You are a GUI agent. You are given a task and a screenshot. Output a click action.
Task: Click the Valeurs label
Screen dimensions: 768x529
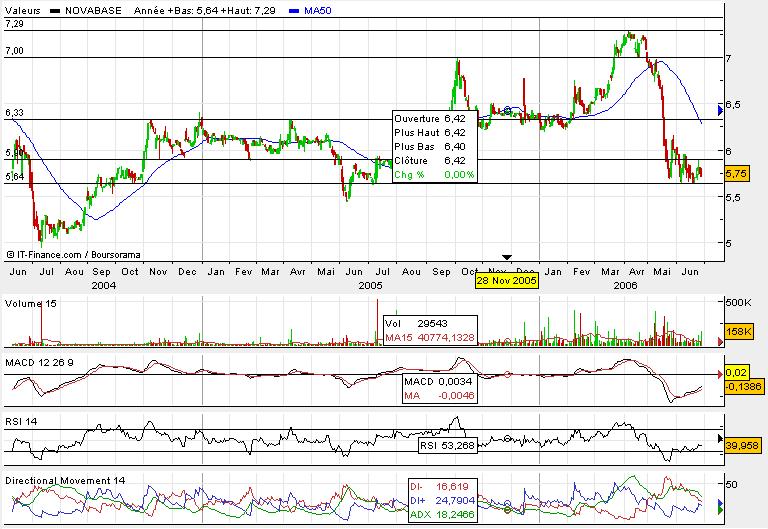point(23,11)
